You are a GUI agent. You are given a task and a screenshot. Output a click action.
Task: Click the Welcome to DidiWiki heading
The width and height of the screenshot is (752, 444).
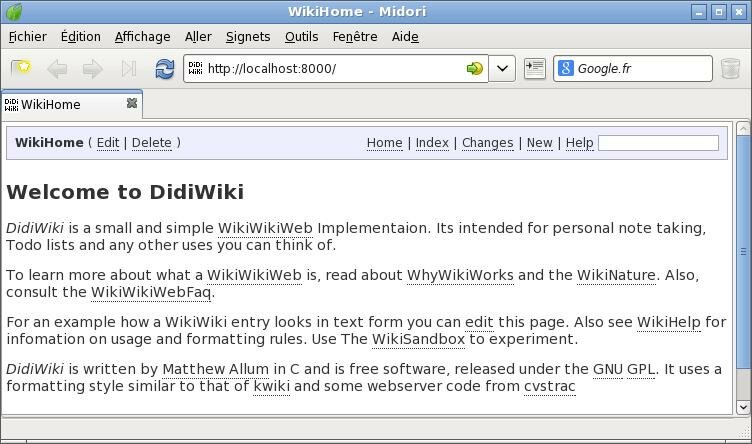pos(125,192)
